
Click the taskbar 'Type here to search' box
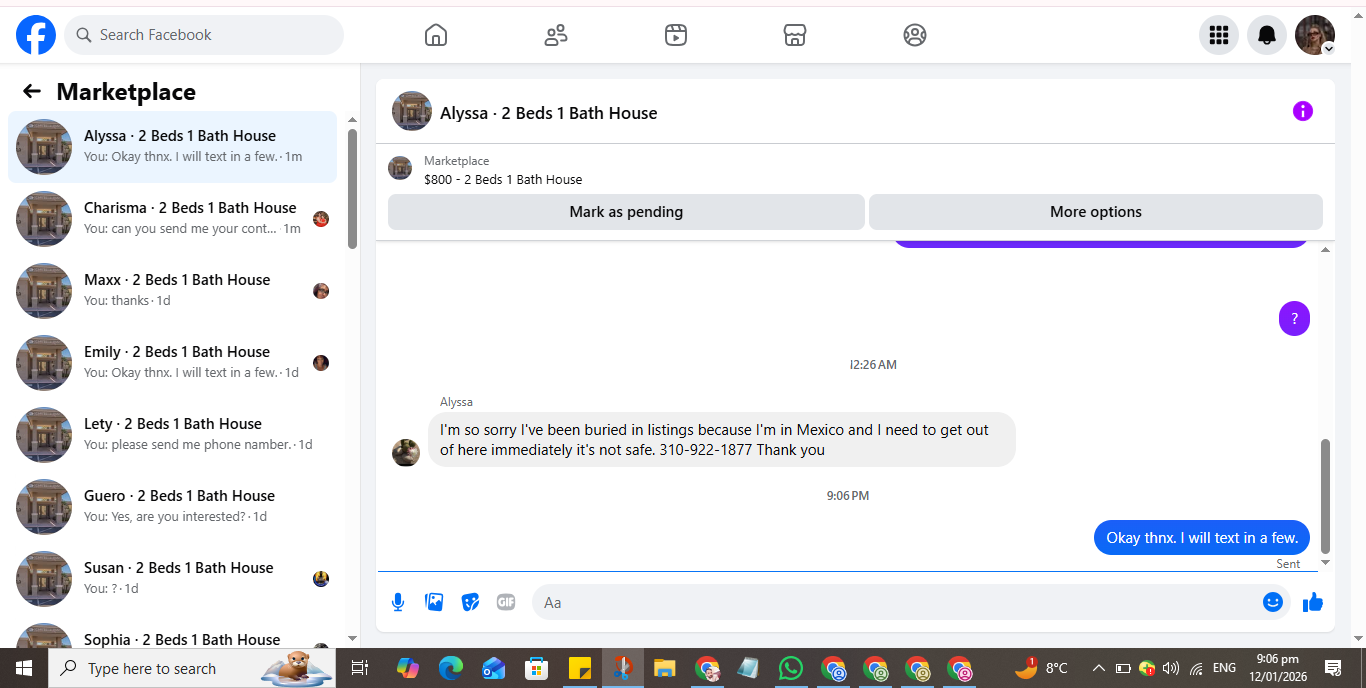click(192, 668)
